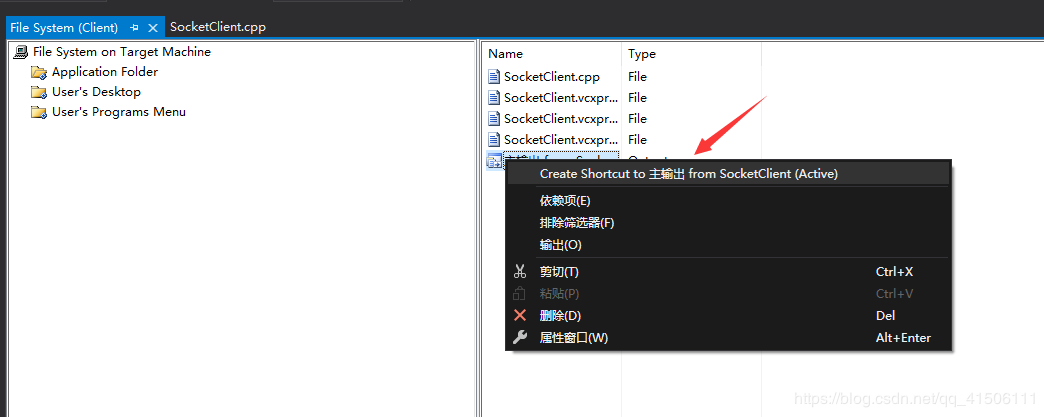Viewport: 1044px width, 417px height.
Task: Choose Create Shortcut to 主输出 from SocketClient
Action: tap(688, 173)
